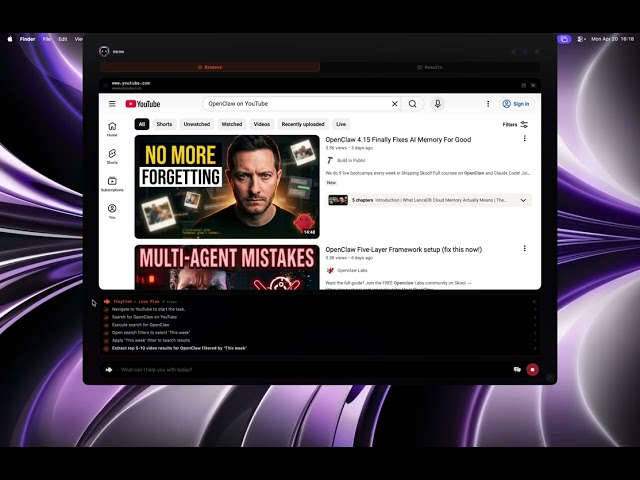The image size is (640, 480).
Task: Select the Live filter chip
Action: (341, 124)
